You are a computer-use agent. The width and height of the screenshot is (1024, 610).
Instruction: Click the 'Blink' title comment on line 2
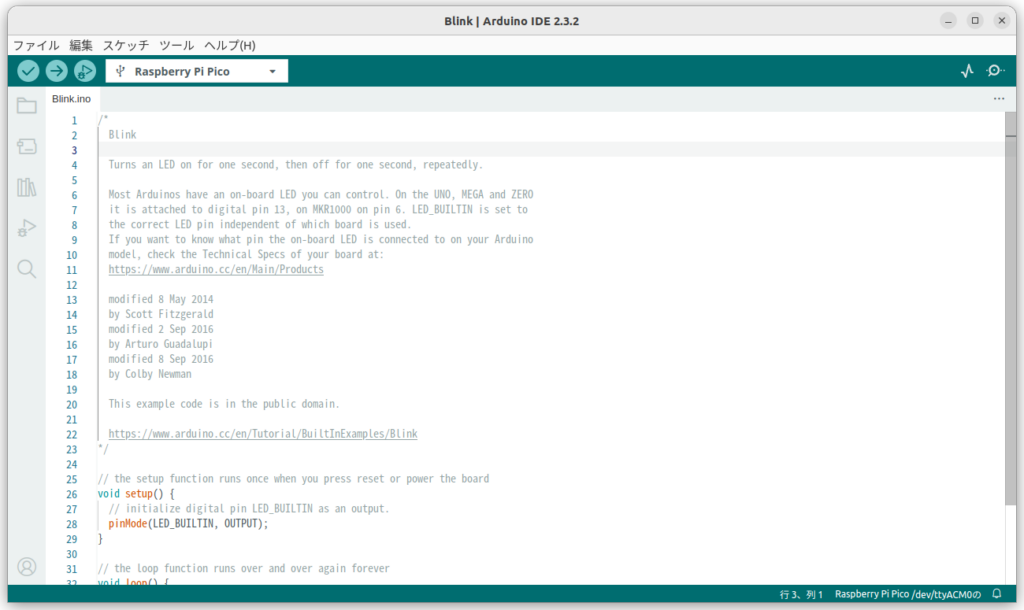[122, 135]
